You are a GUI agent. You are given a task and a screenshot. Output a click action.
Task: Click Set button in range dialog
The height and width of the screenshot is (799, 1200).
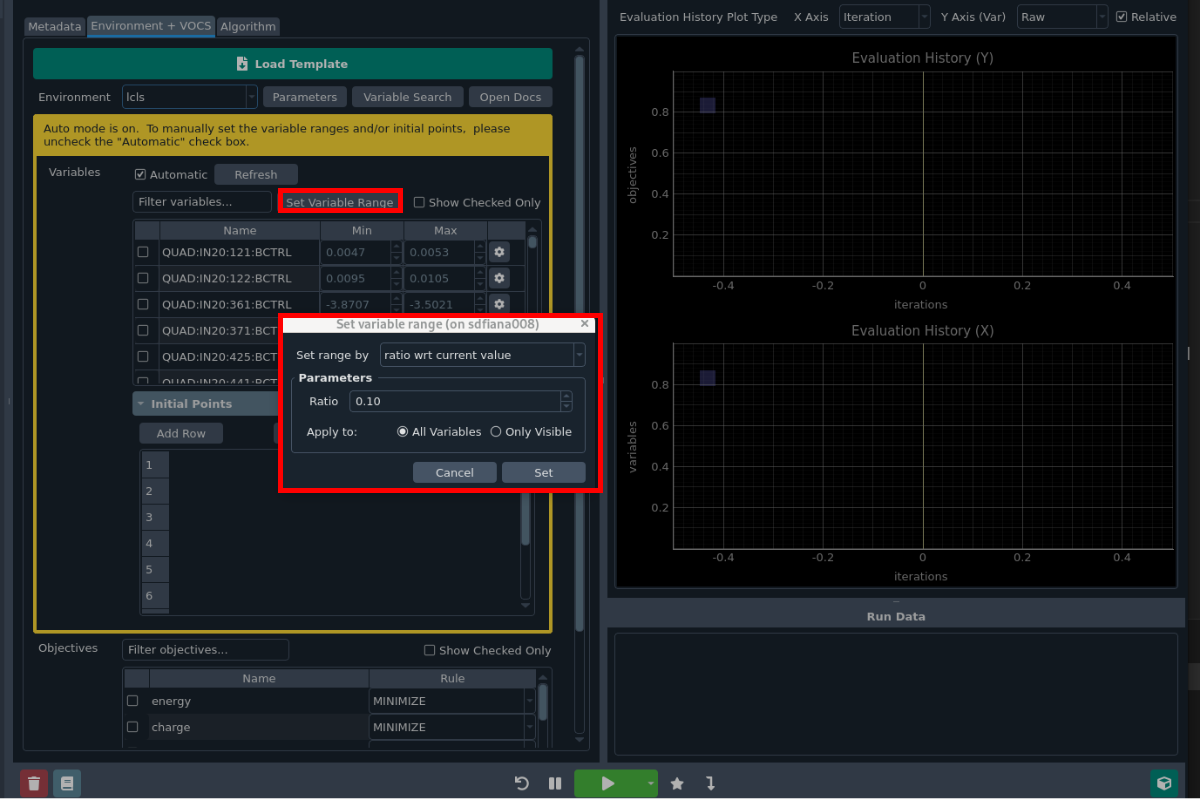click(x=543, y=473)
